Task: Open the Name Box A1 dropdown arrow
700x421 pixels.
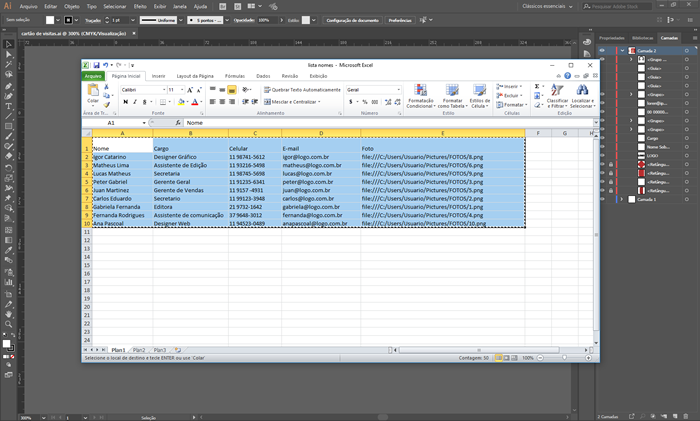Action: point(144,123)
